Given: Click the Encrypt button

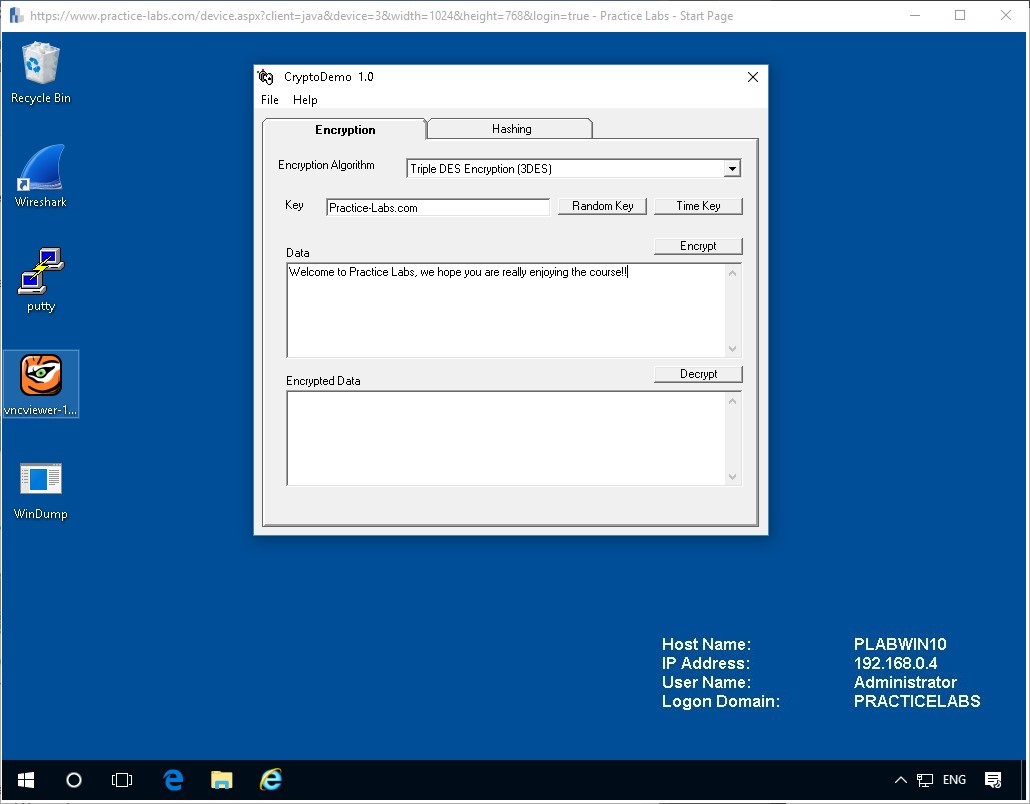Looking at the screenshot, I should (x=698, y=245).
